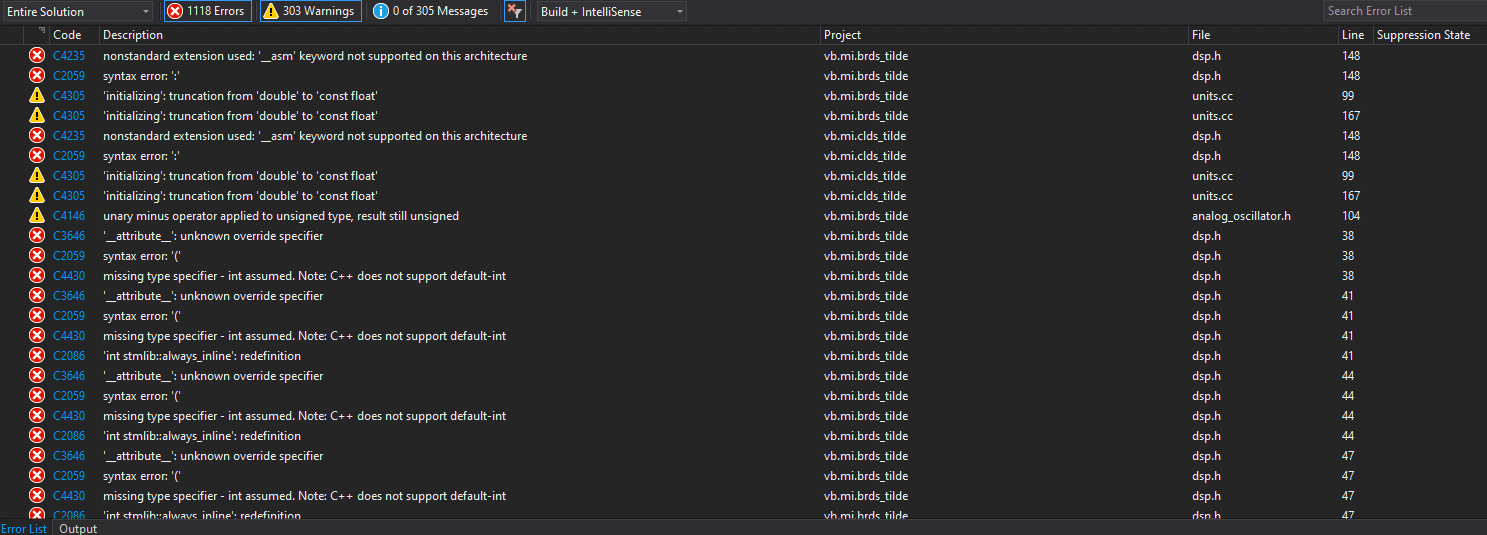Image resolution: width=1487 pixels, height=535 pixels.
Task: Switch to the Output tab
Action: 78,528
